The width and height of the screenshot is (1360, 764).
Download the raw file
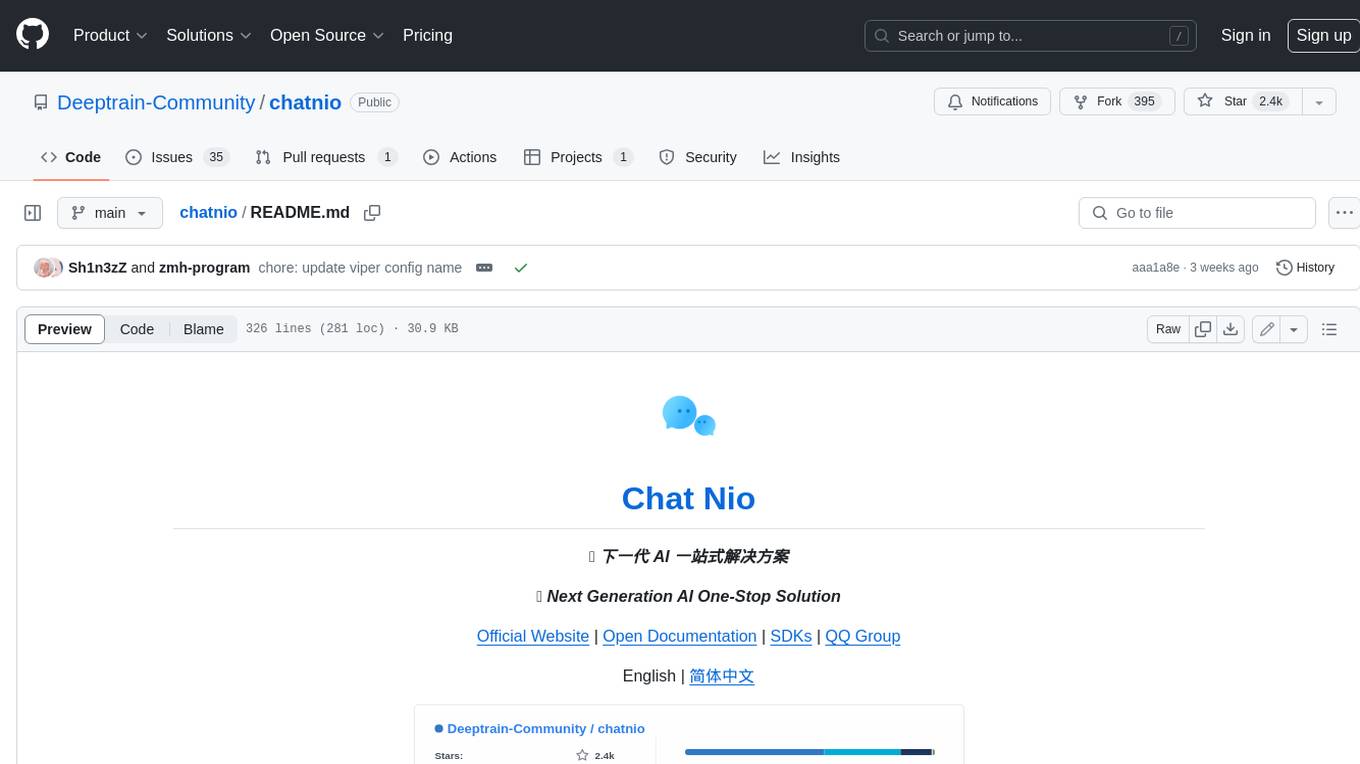click(1231, 329)
